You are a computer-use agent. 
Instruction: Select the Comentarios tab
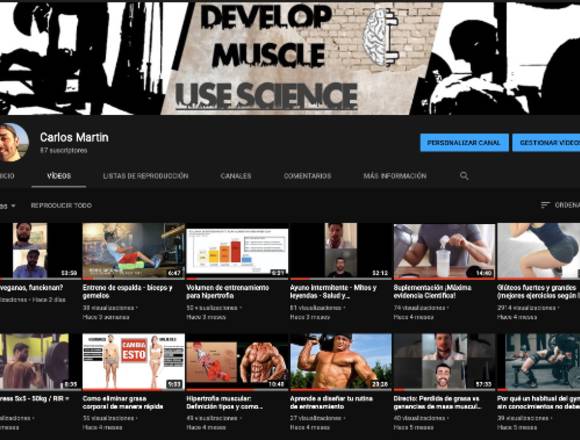pyautogui.click(x=307, y=176)
